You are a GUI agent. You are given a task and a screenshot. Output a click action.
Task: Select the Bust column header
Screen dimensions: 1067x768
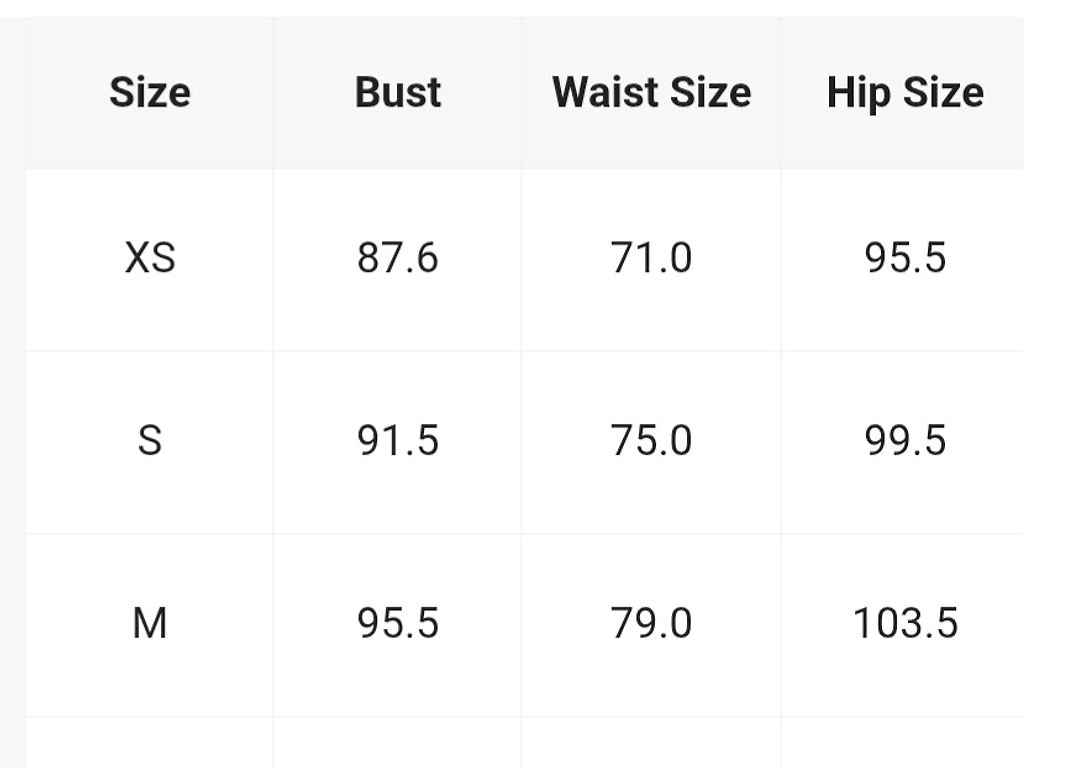tap(398, 93)
